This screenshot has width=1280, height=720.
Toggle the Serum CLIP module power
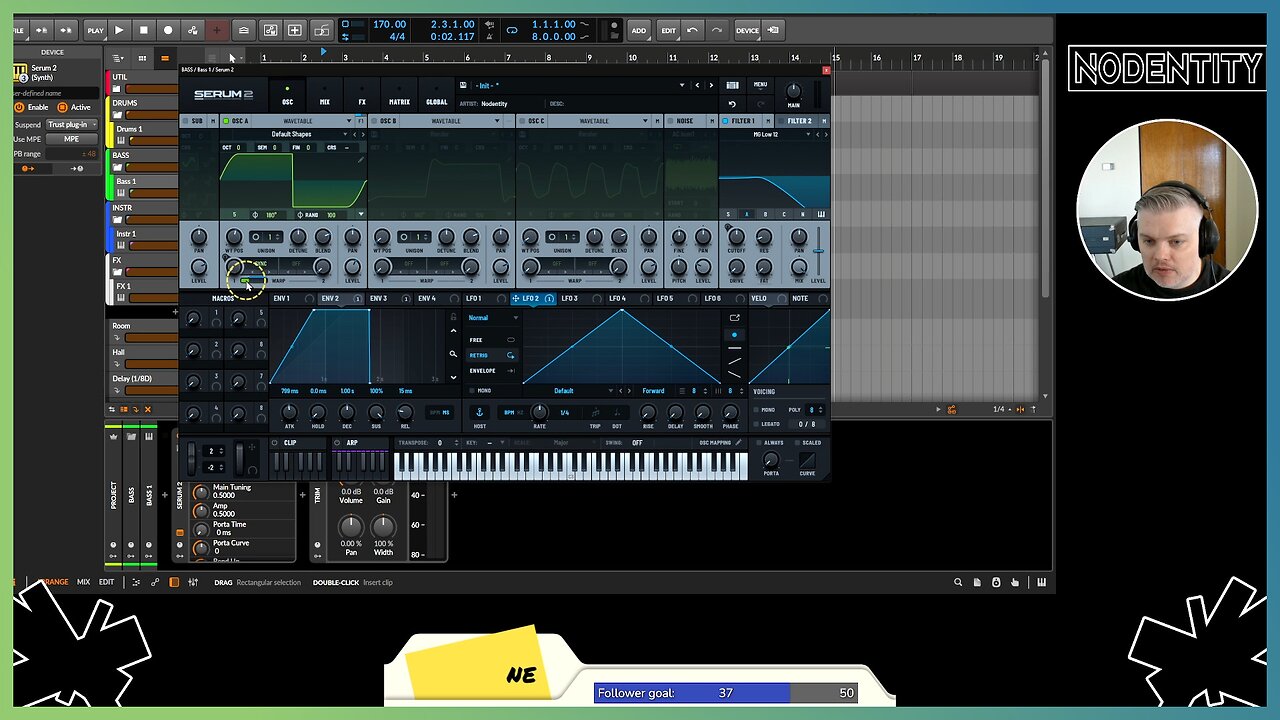[x=276, y=443]
